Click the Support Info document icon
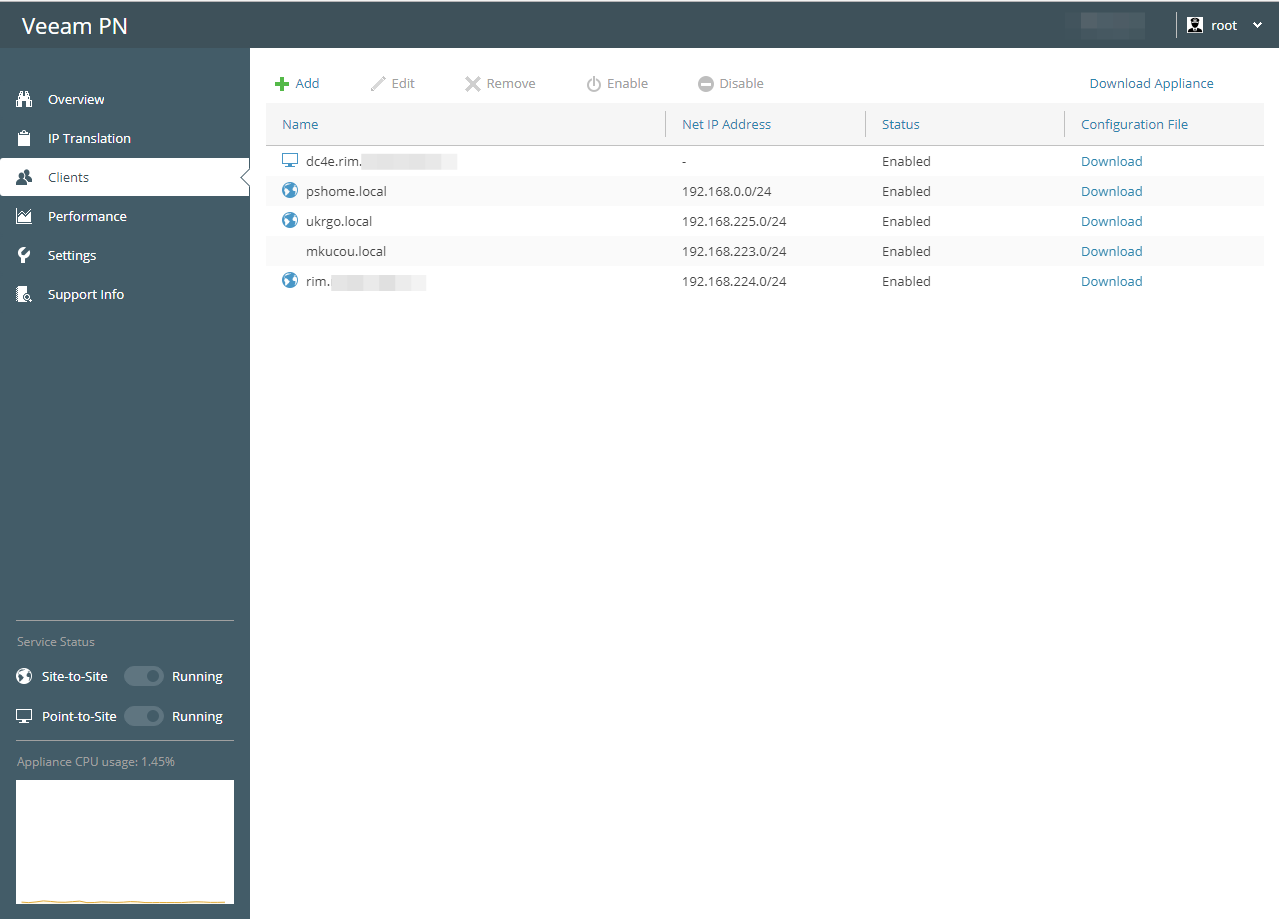Viewport: 1279px width, 919px height. tap(25, 294)
